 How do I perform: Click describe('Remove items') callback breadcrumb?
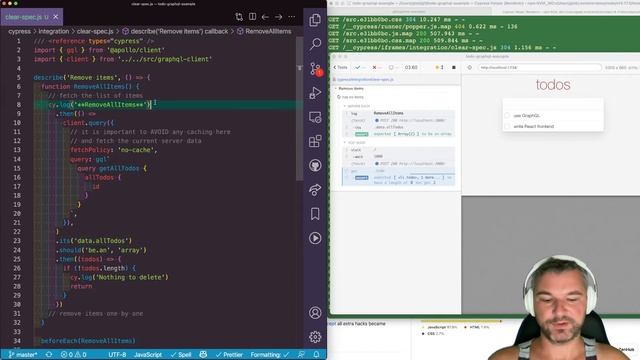[176, 31]
